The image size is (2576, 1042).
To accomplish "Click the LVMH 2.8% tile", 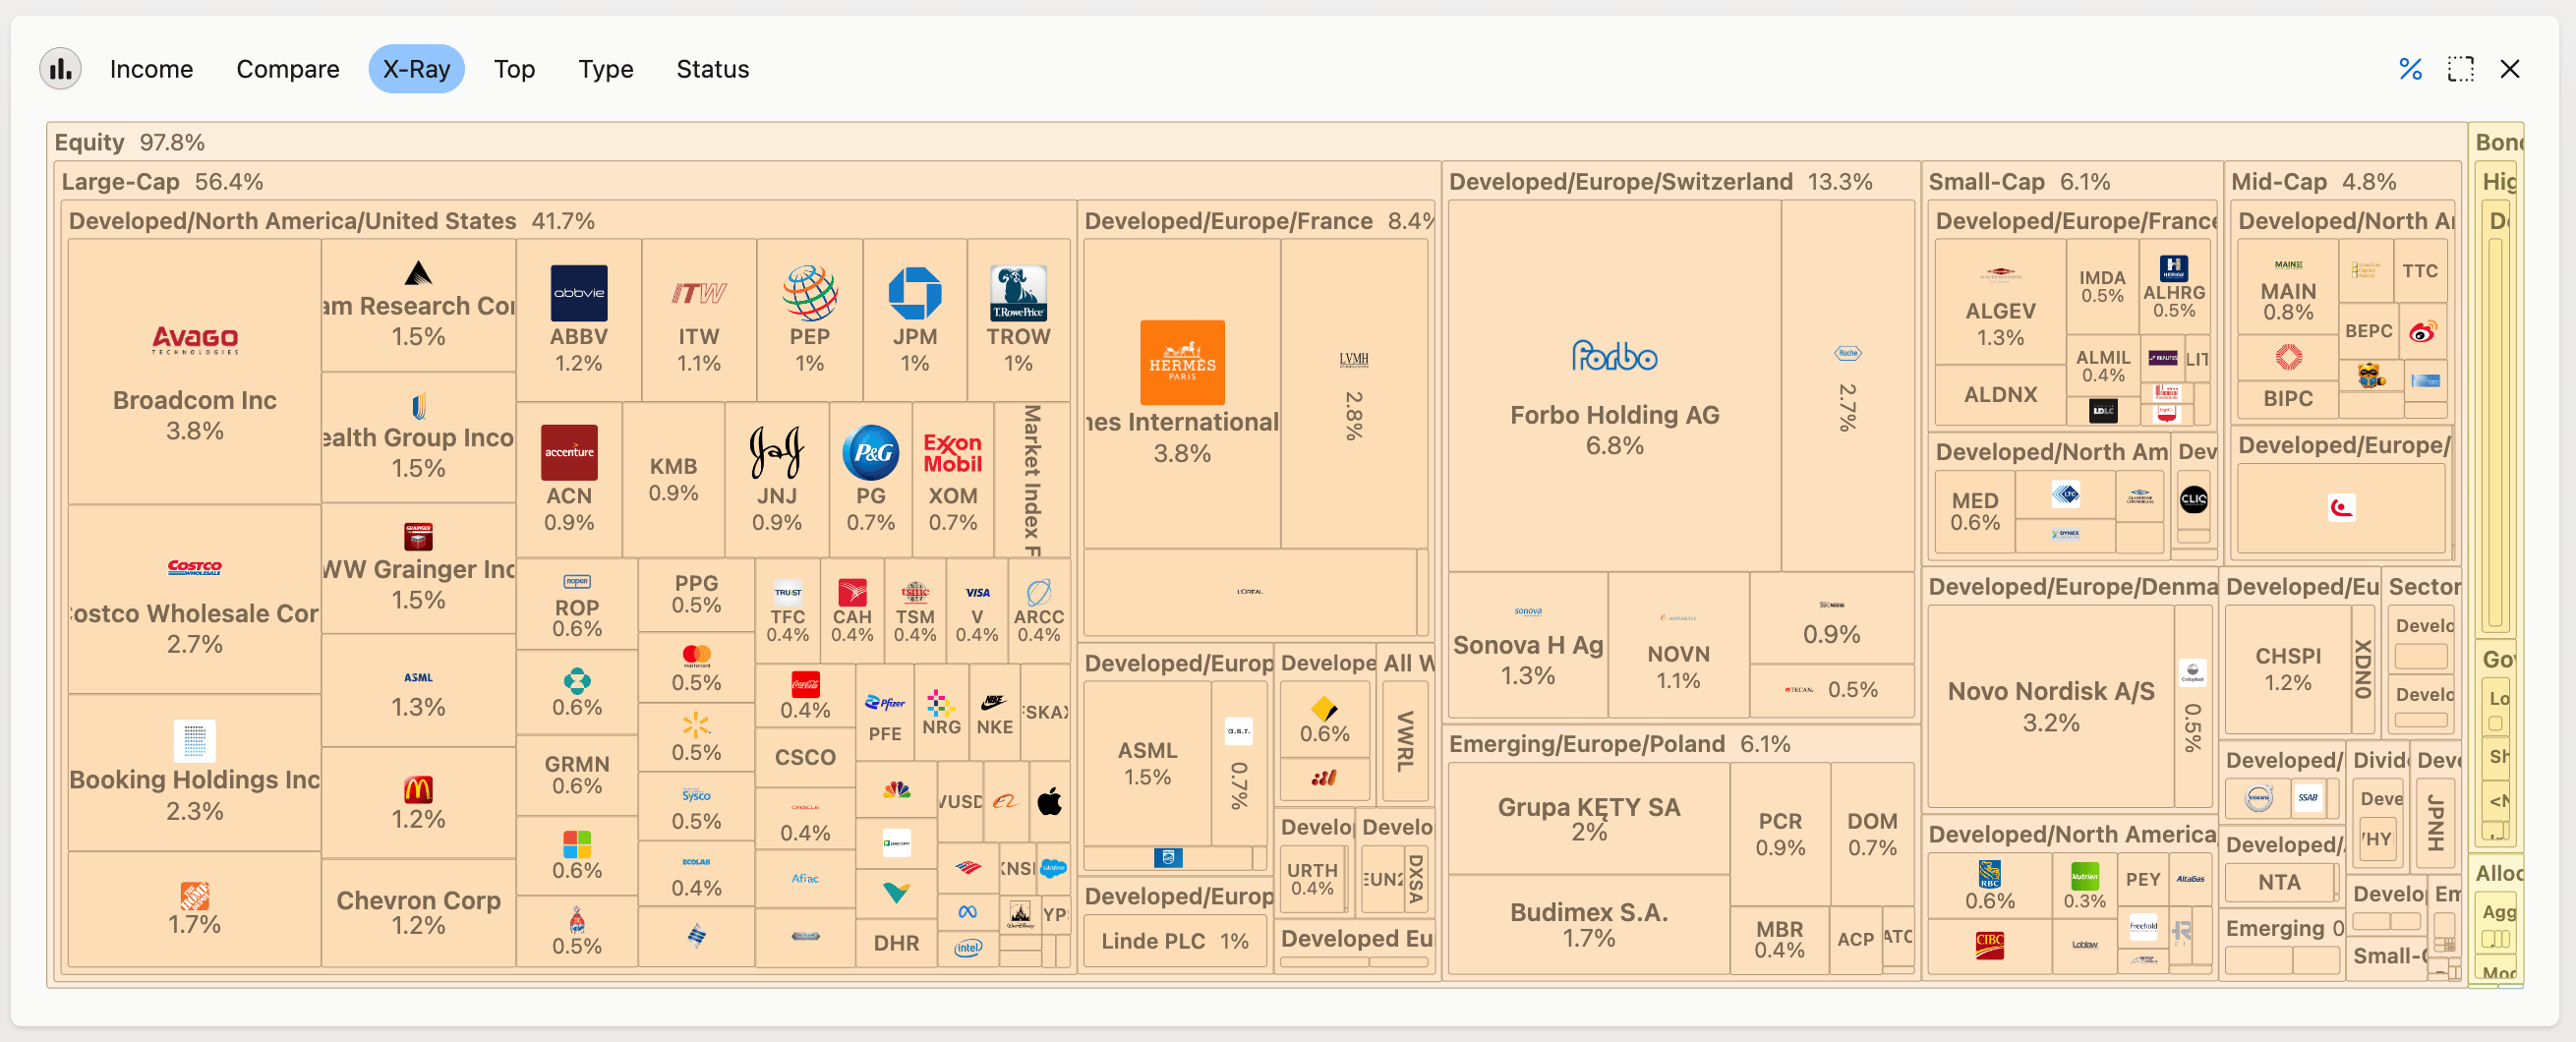I will click(x=1353, y=393).
